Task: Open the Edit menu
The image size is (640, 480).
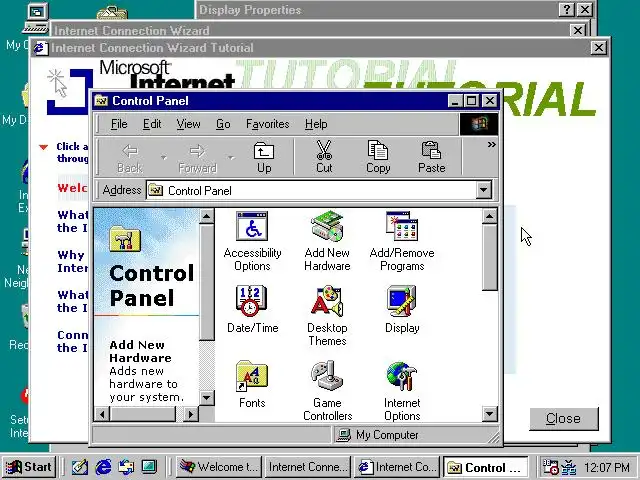Action: click(x=152, y=124)
